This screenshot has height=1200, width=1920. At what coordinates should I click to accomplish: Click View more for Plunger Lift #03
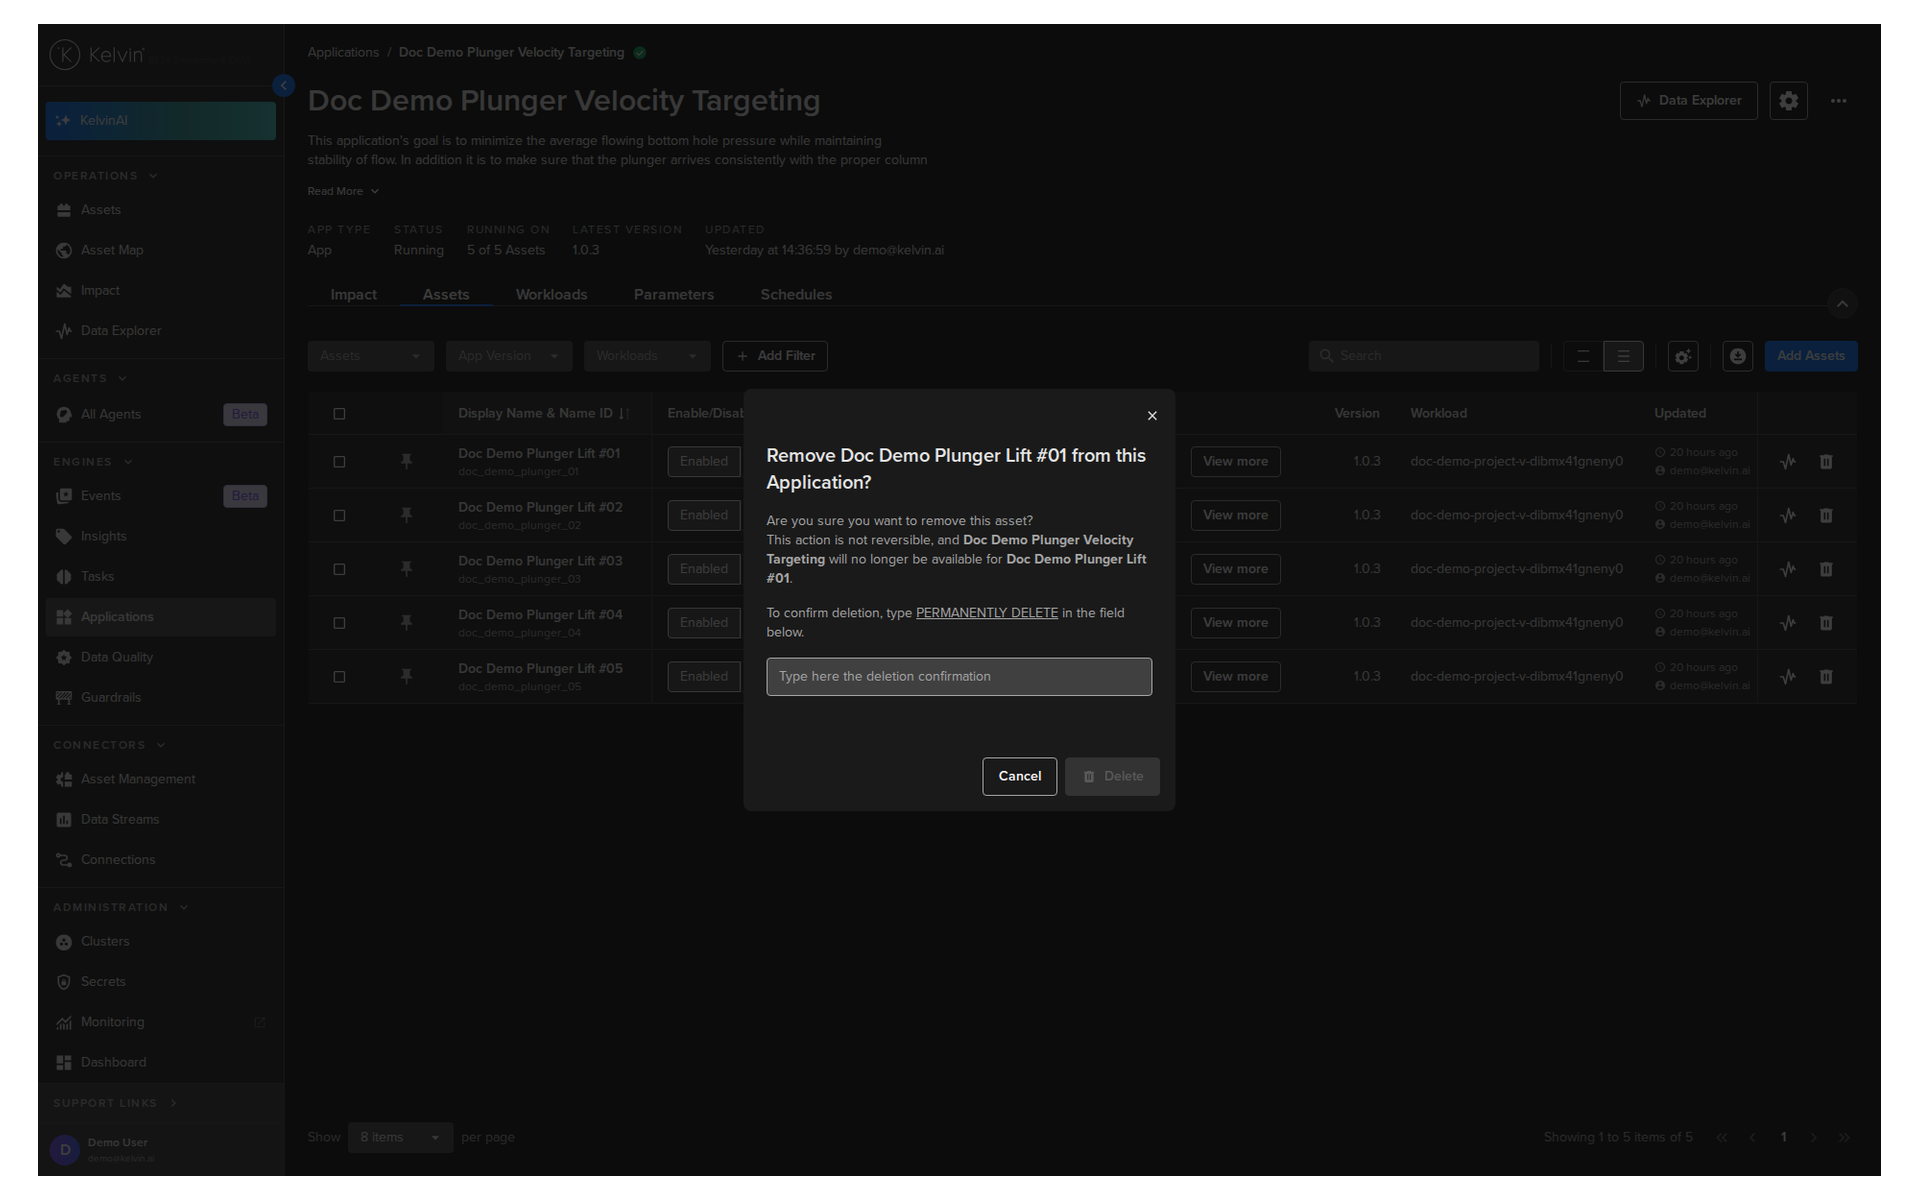click(x=1235, y=569)
